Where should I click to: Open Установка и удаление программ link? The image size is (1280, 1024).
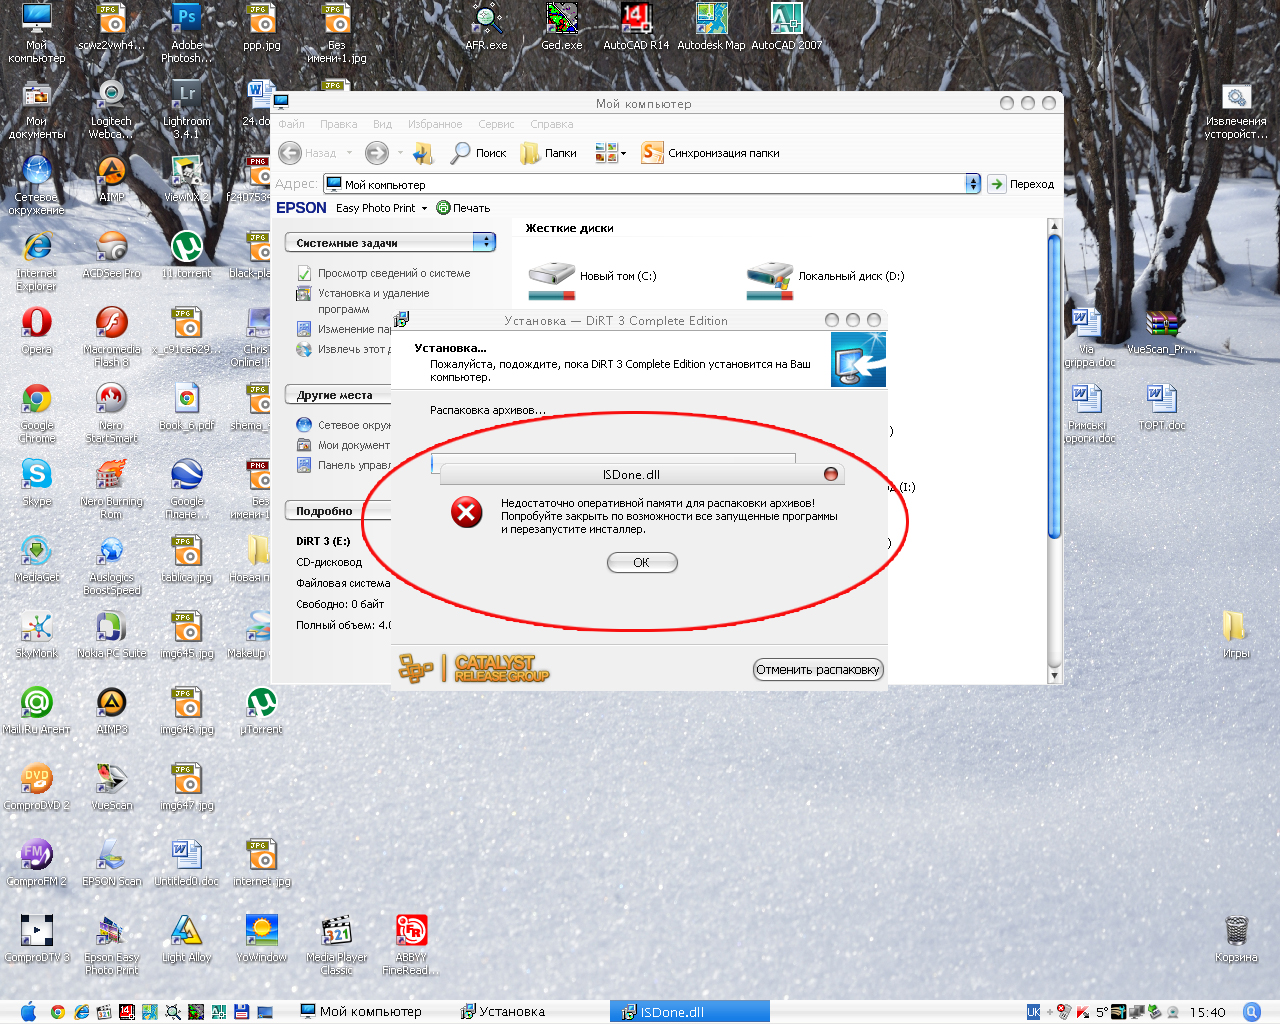pos(374,301)
